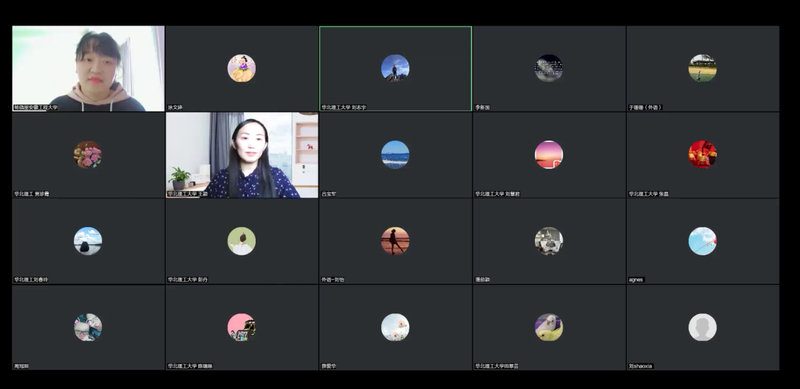Select the pink flower bouquet avatar
The height and width of the screenshot is (389, 800).
pos(88,155)
